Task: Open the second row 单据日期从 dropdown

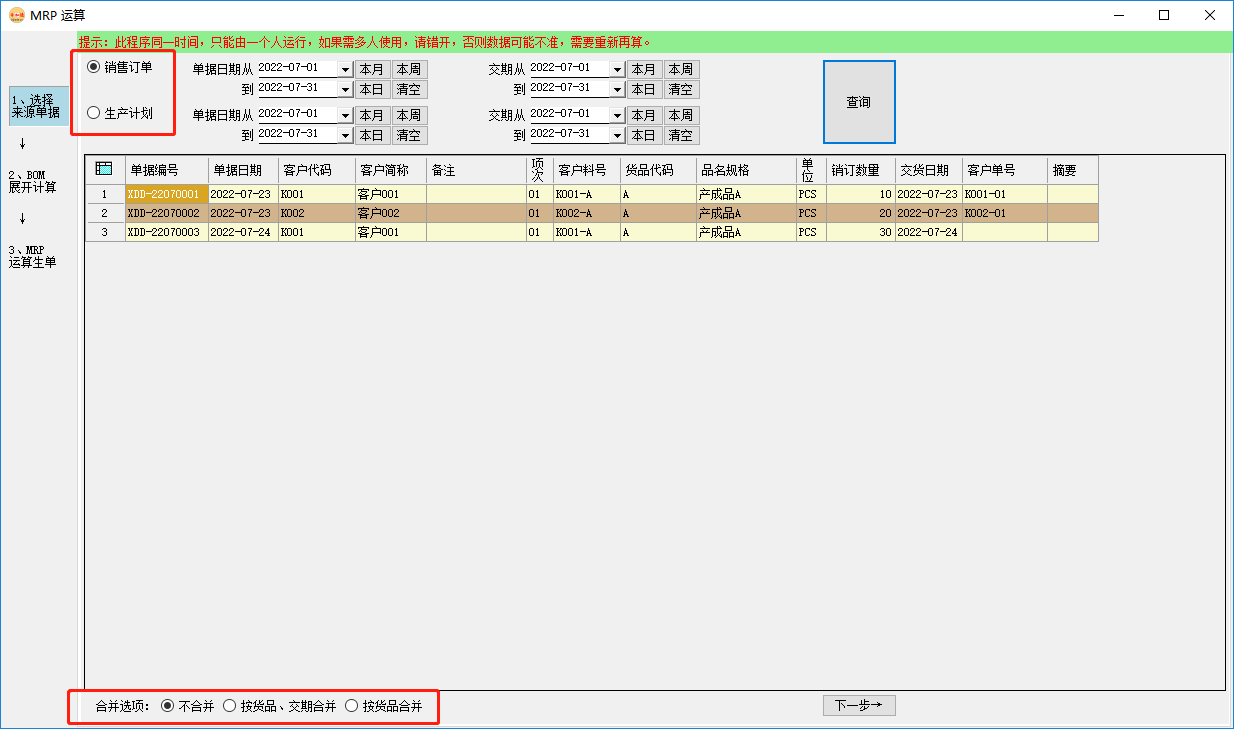Action: 346,114
